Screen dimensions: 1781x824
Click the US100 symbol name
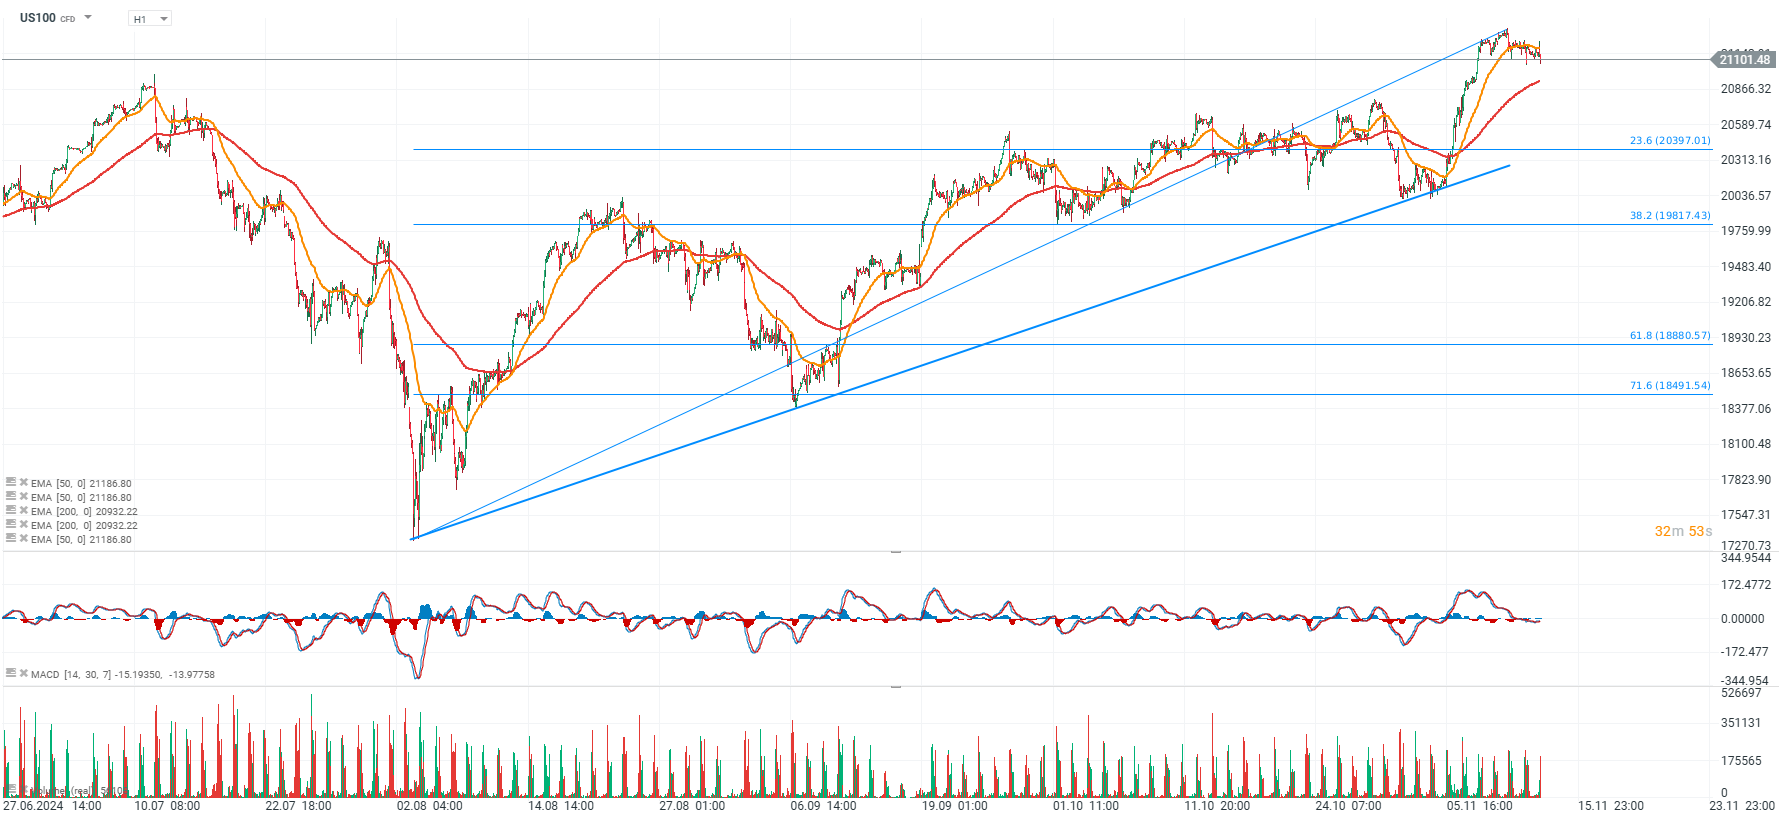[38, 17]
